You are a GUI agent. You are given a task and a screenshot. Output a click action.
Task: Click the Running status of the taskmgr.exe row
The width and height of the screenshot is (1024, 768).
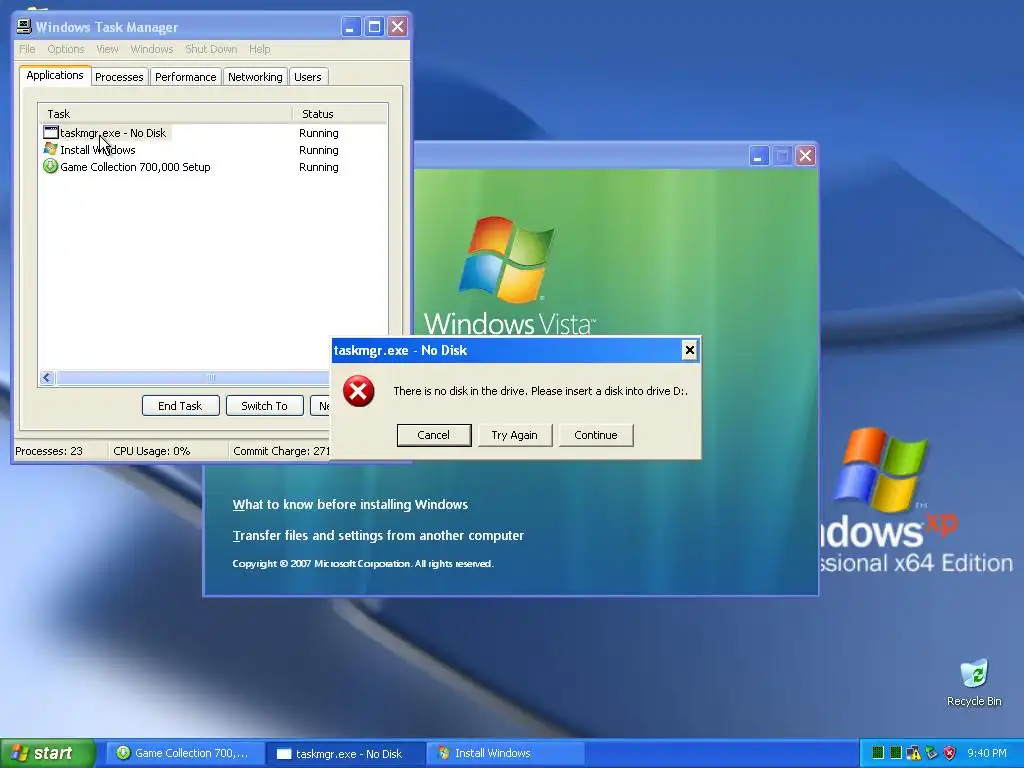click(x=319, y=133)
